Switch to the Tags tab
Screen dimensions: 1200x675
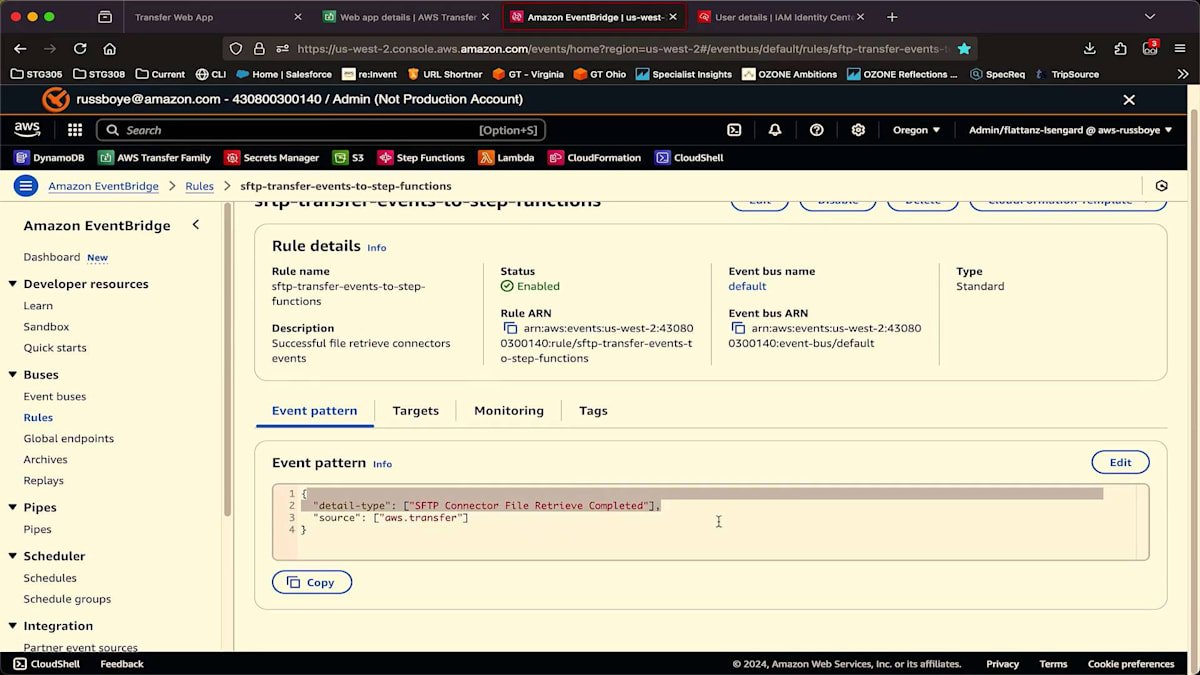pyautogui.click(x=593, y=411)
